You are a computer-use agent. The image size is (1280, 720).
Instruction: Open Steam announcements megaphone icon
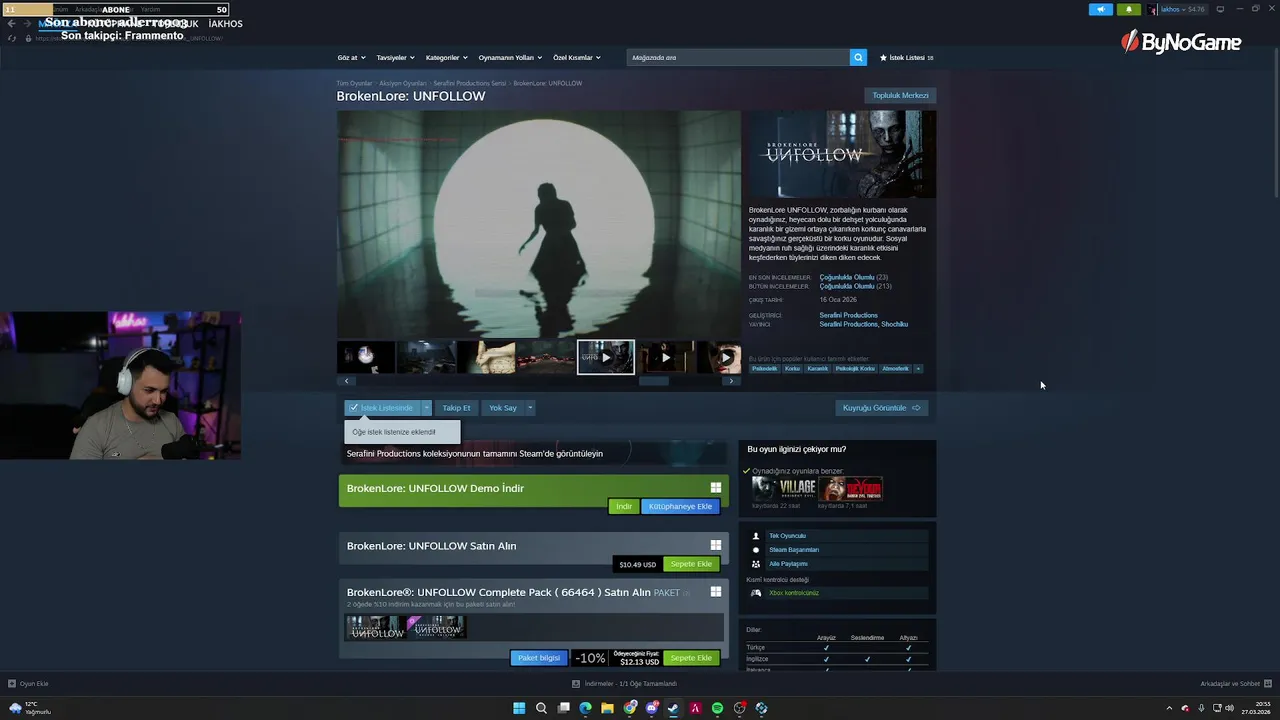click(1100, 9)
